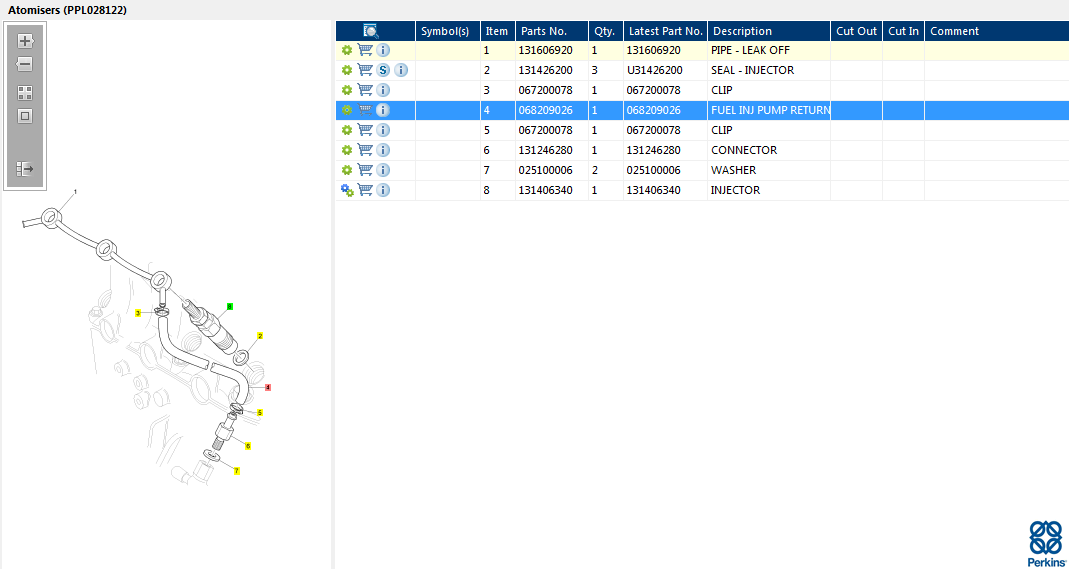Zoom in on the parts diagram
1069x569 pixels.
coord(25,41)
